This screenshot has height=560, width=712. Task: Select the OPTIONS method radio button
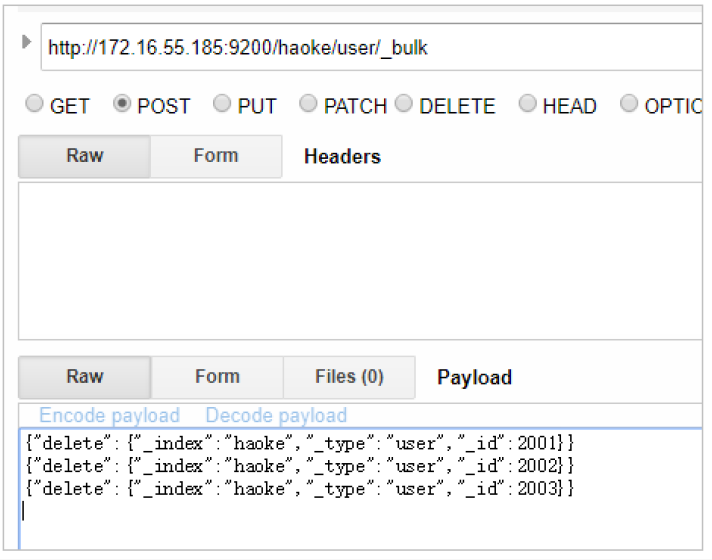pos(629,105)
